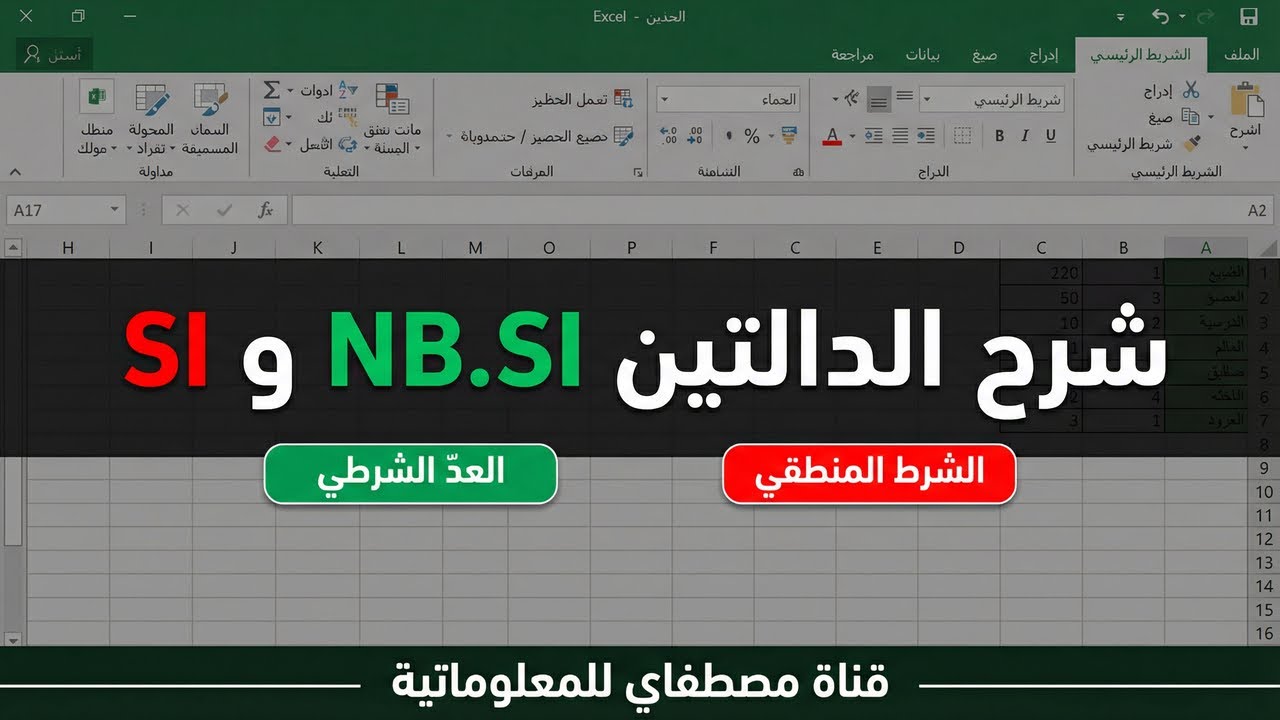This screenshot has height=720, width=1280.
Task: Click the large cell styles icon above مانت تنفق
Action: [392, 99]
